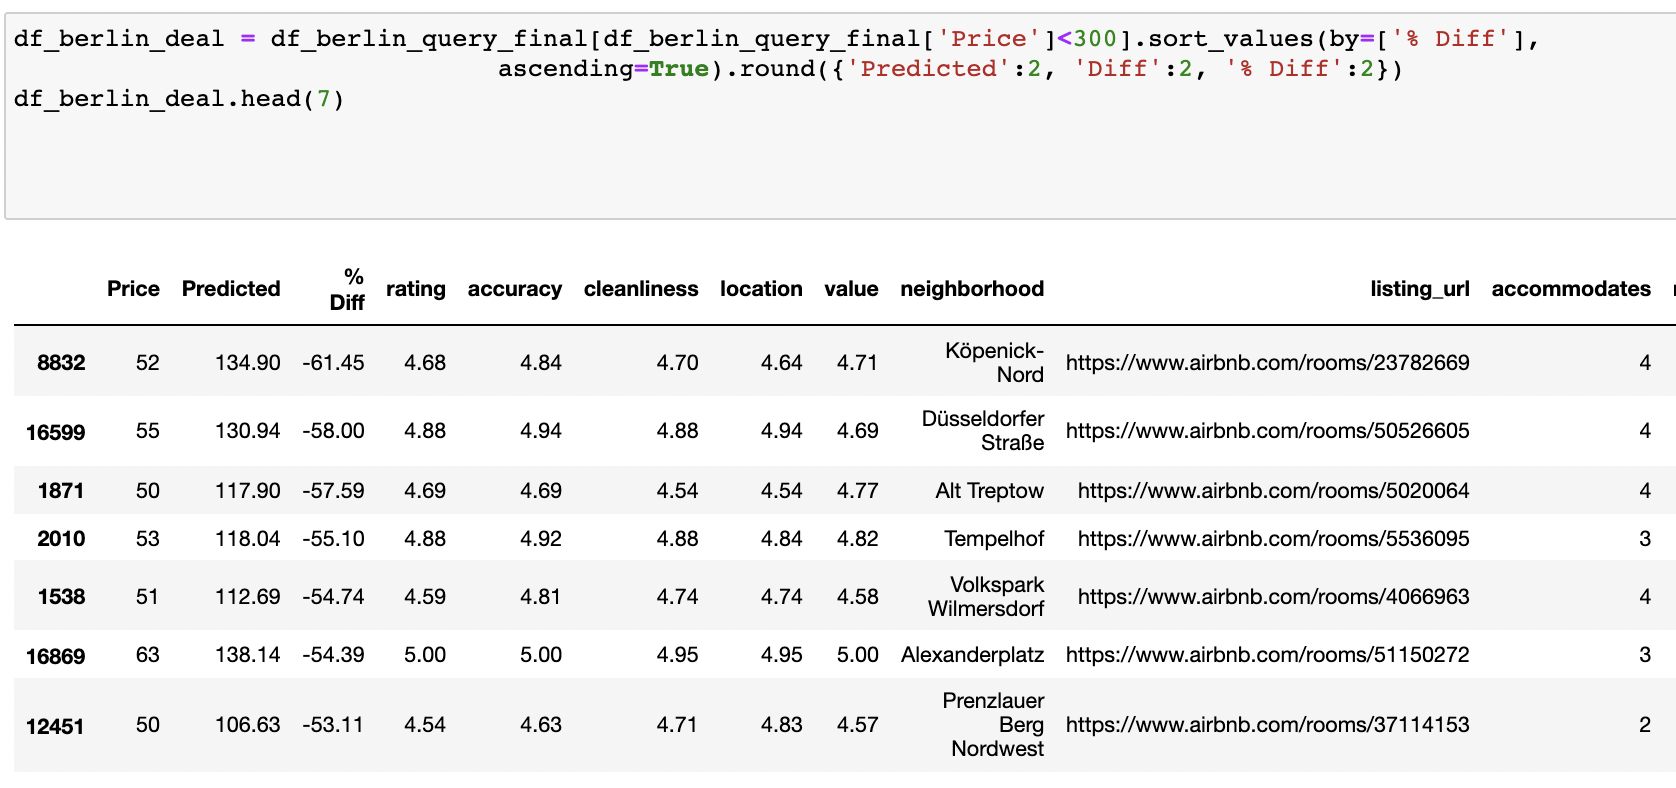This screenshot has width=1676, height=788.
Task: Click % Diff value -57.59
Action: 333,491
